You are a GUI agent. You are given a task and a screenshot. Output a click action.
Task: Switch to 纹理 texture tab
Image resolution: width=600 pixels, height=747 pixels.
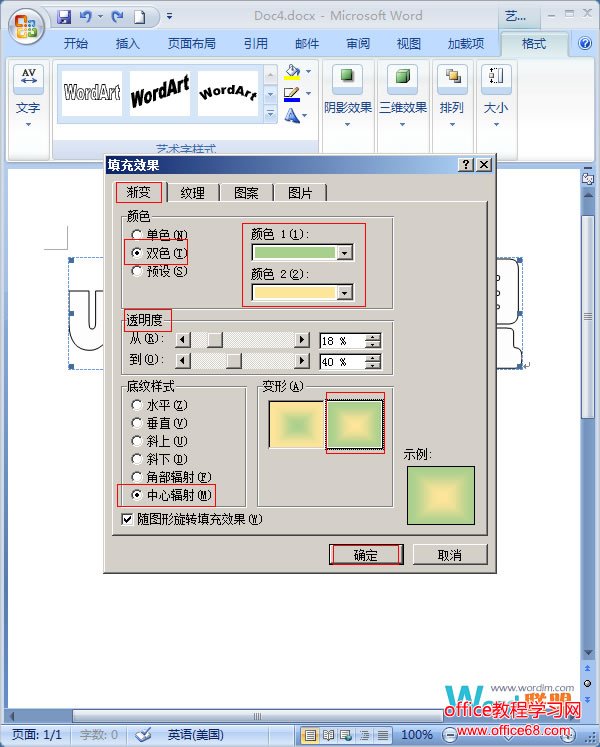click(193, 192)
